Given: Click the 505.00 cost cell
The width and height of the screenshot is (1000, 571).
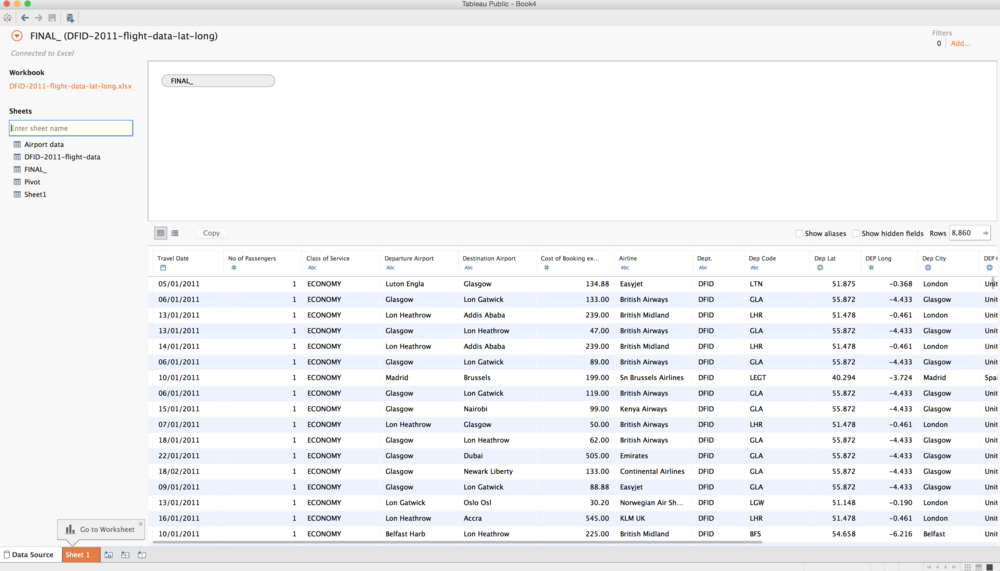Looking at the screenshot, I should [x=598, y=456].
